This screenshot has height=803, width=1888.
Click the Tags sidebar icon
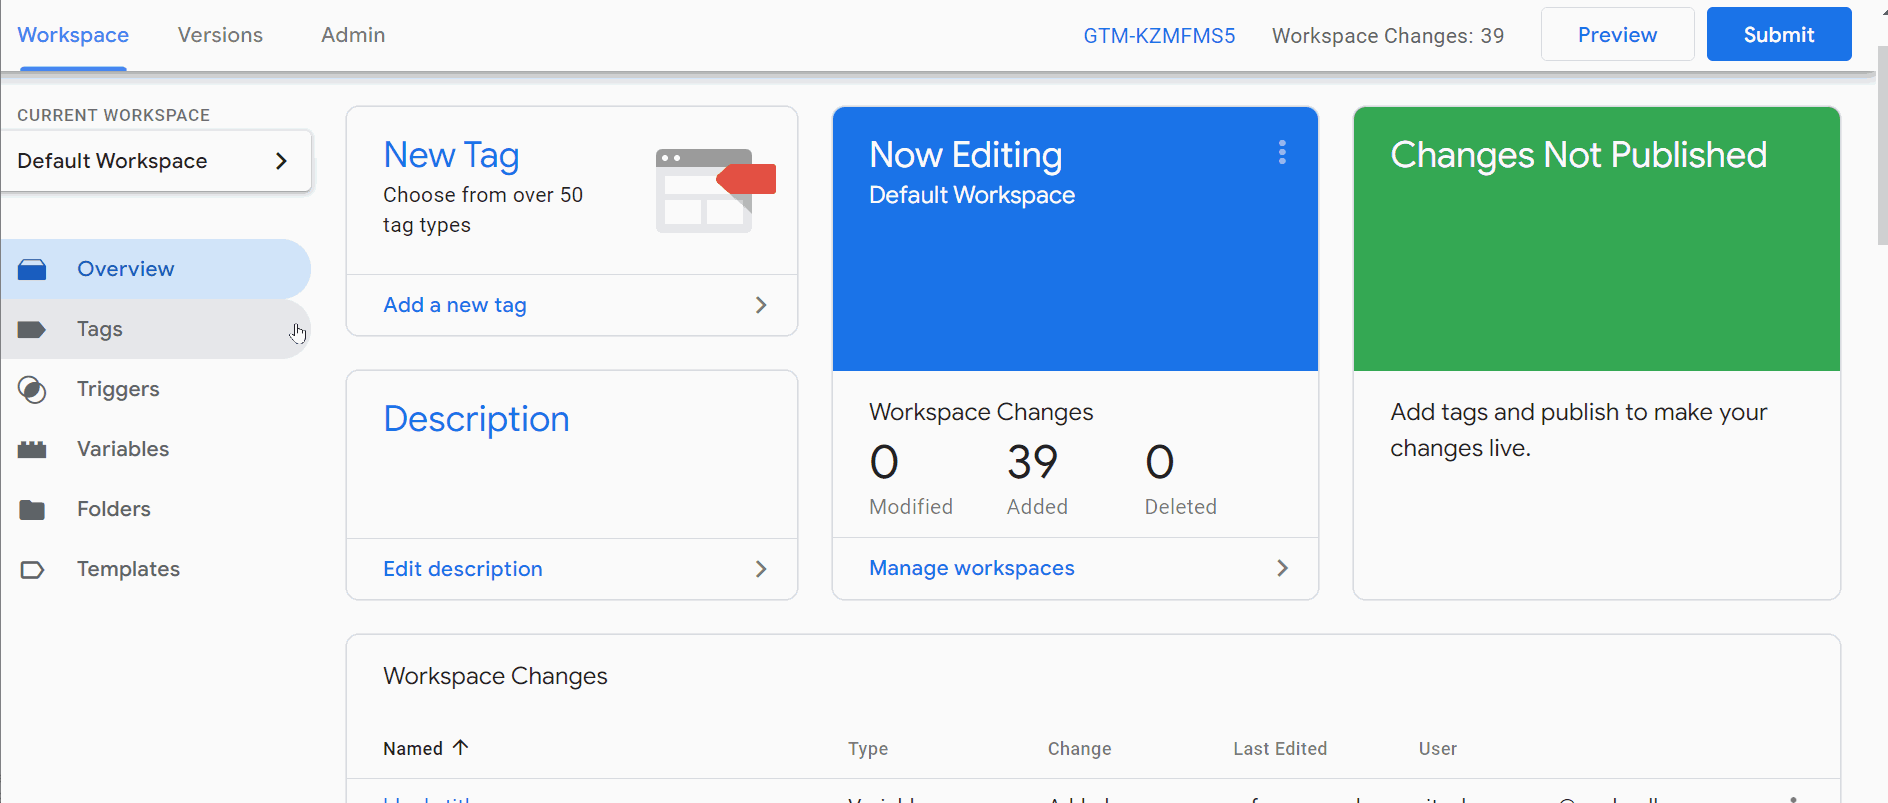[x=32, y=329]
